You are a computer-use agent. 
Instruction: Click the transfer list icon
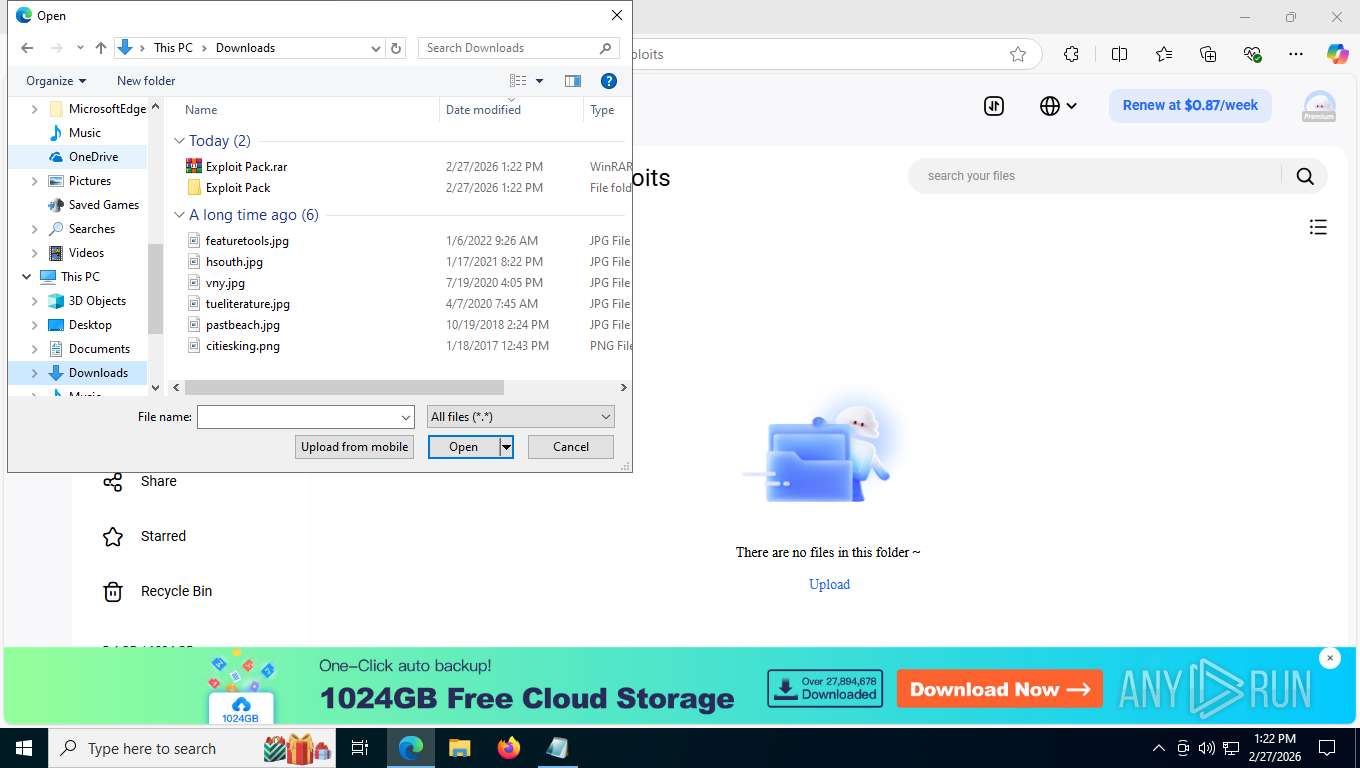pos(994,106)
